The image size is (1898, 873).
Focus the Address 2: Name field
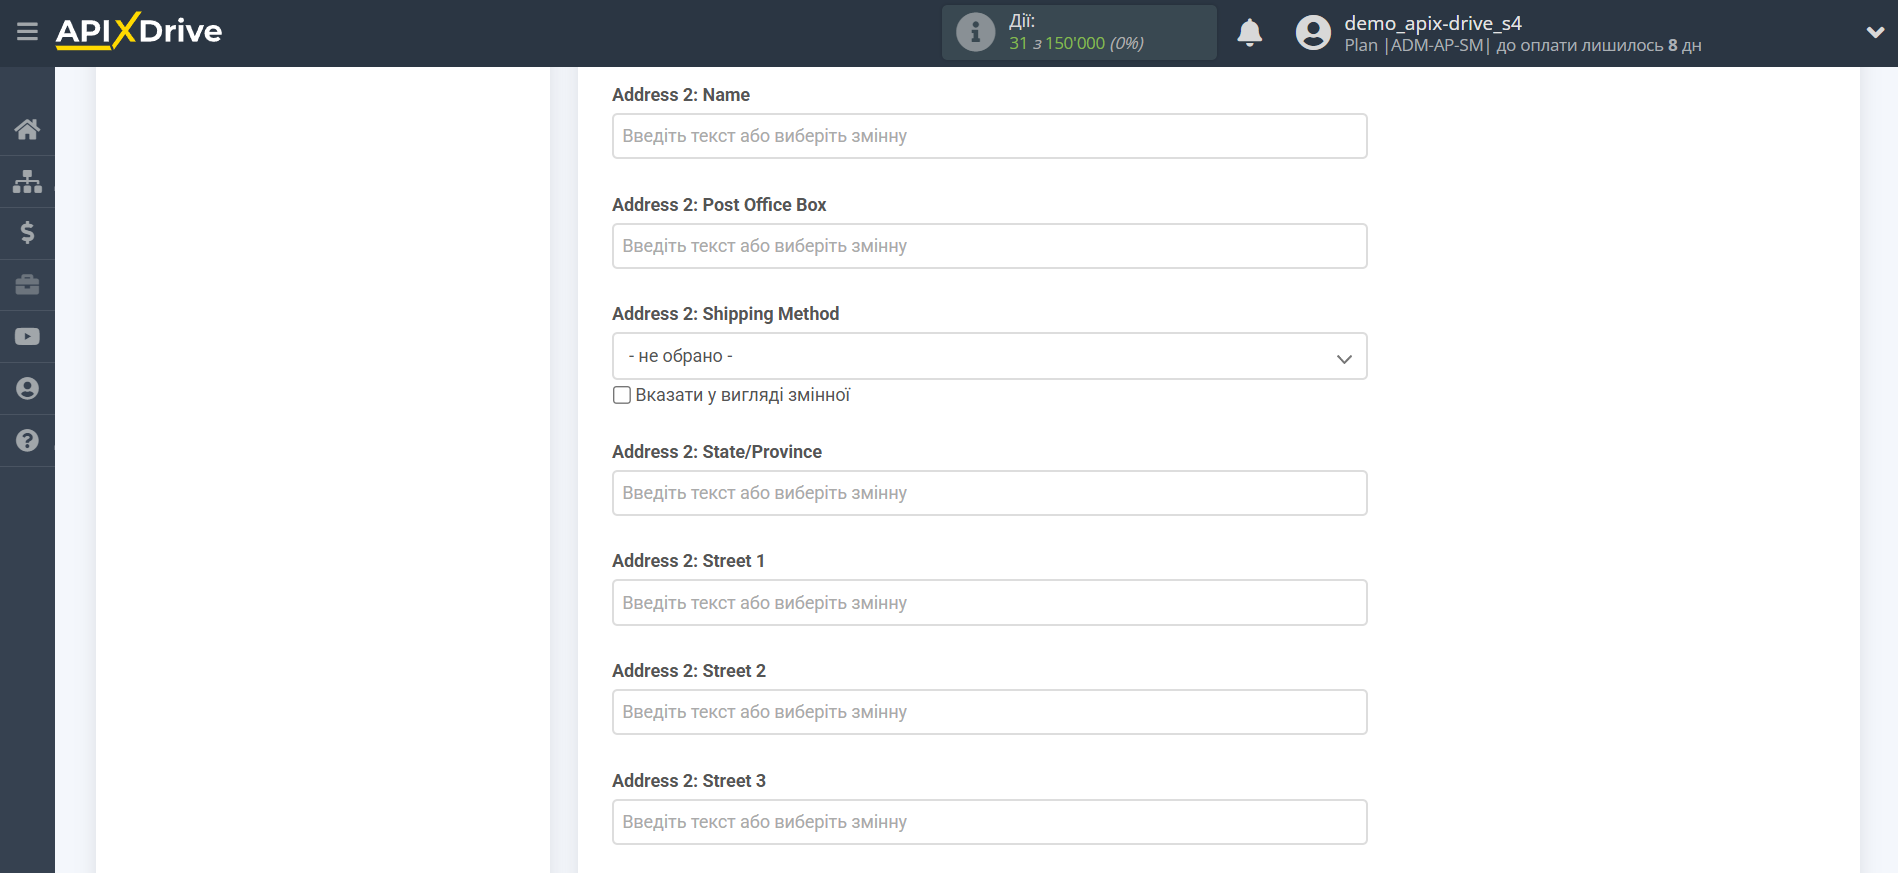pos(989,136)
